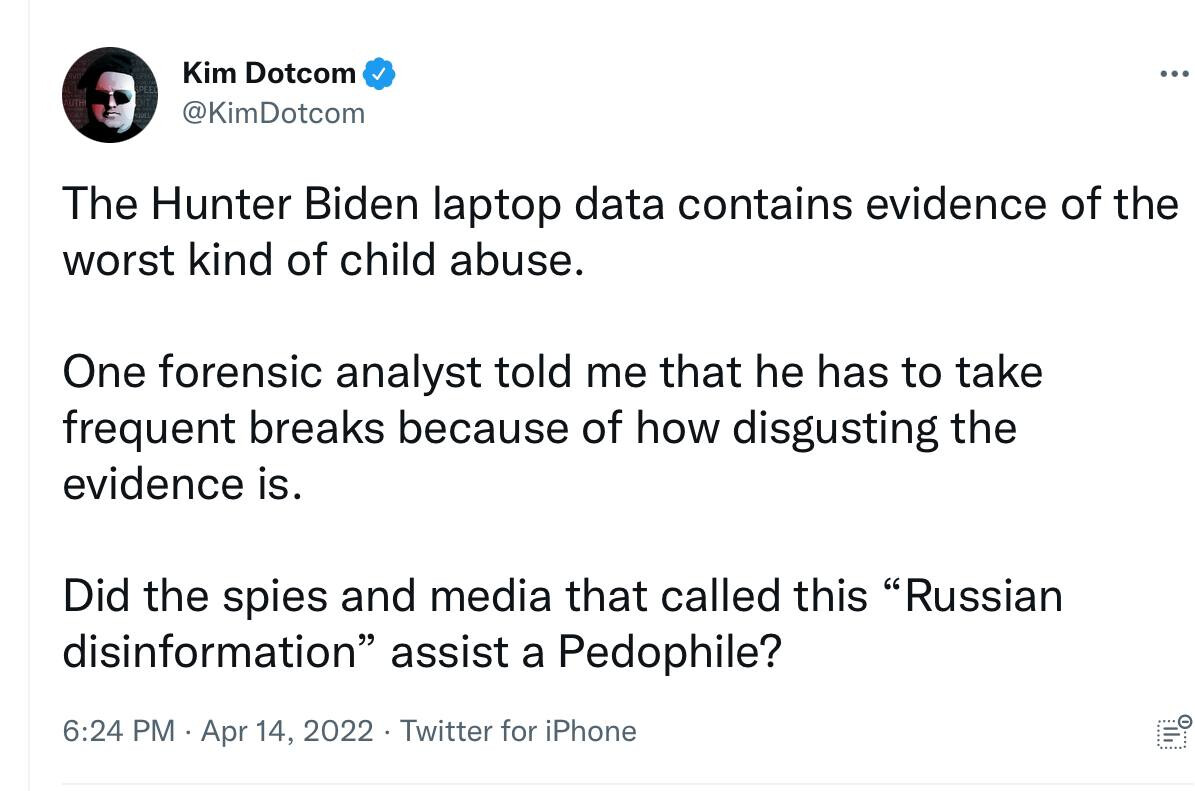Click the dotted note icon at bottom right
The image size is (1195, 791).
click(x=1174, y=732)
